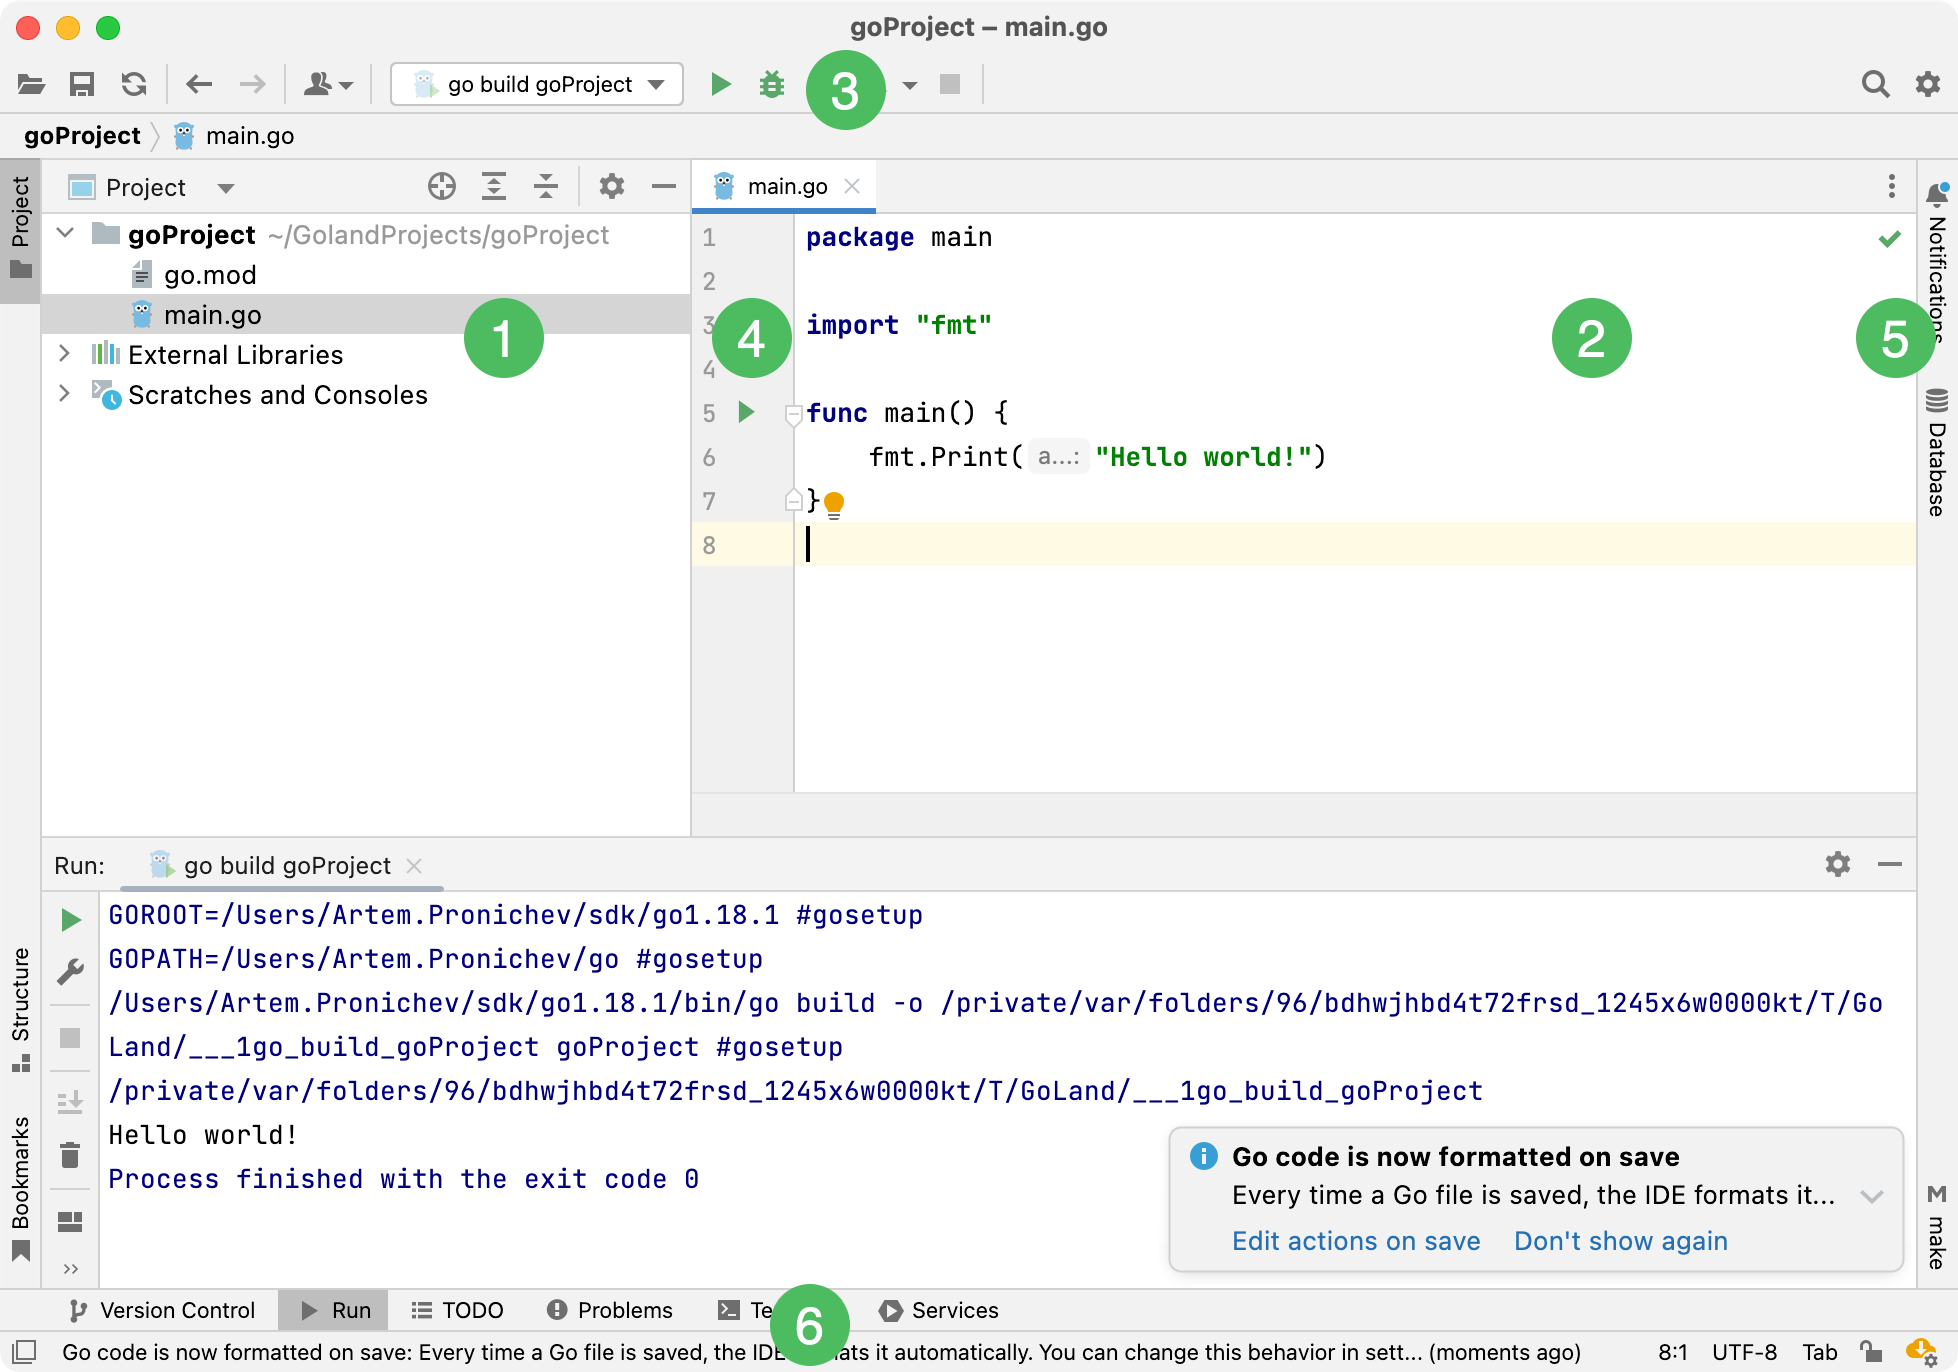Screen dimensions: 1958x1372
Task: Click the wrench icon in the Run panel
Action: coord(70,972)
